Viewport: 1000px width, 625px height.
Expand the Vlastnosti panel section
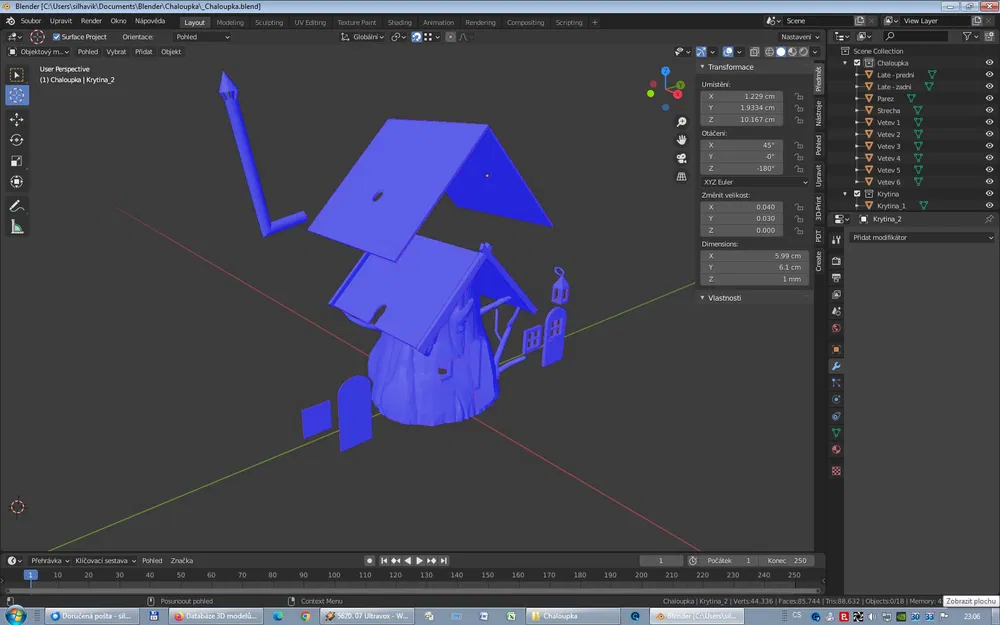coord(725,297)
